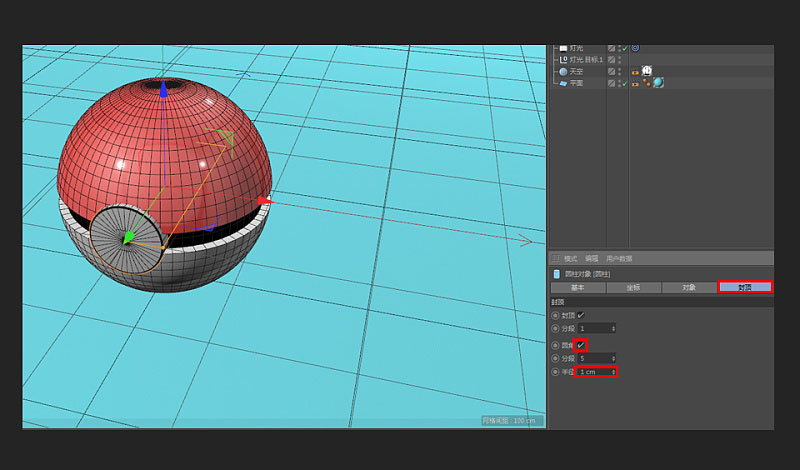Open the 模式 mode menu
800x470 pixels.
pyautogui.click(x=571, y=258)
